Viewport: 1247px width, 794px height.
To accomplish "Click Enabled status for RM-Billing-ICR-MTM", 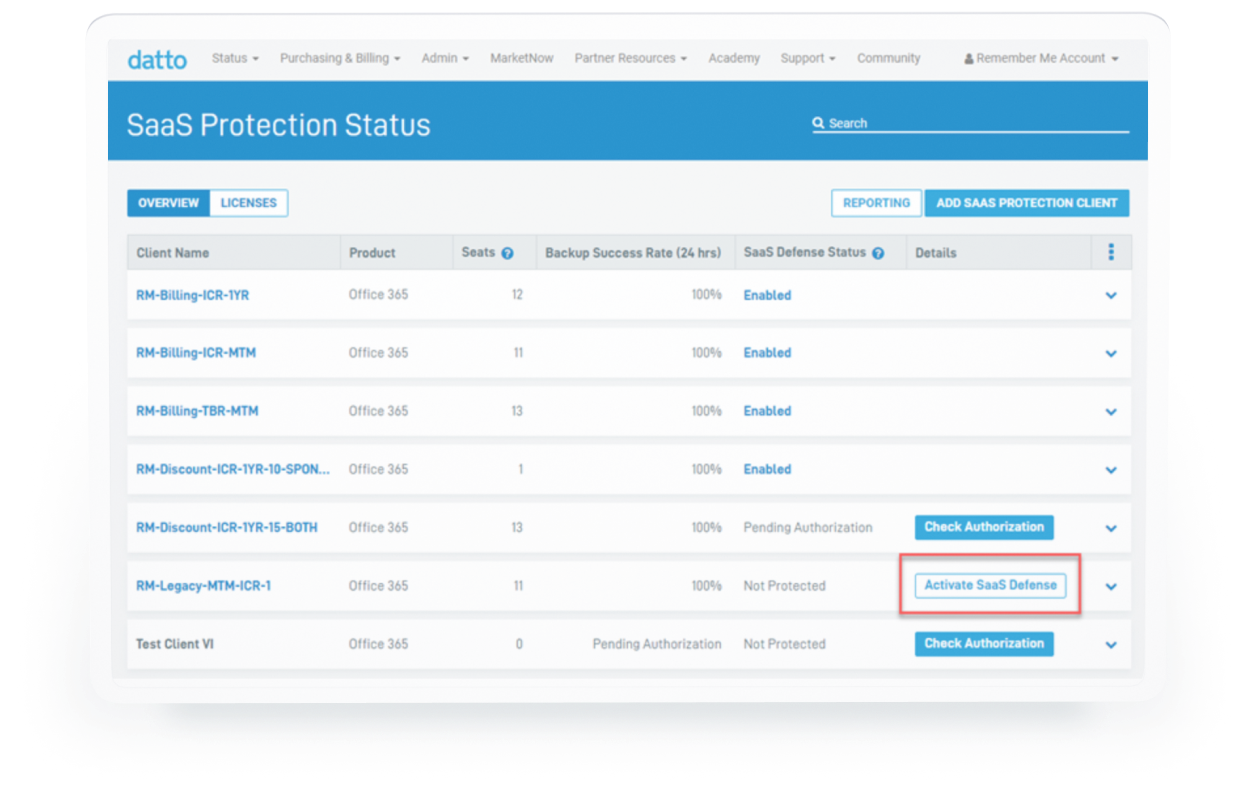I will [767, 353].
